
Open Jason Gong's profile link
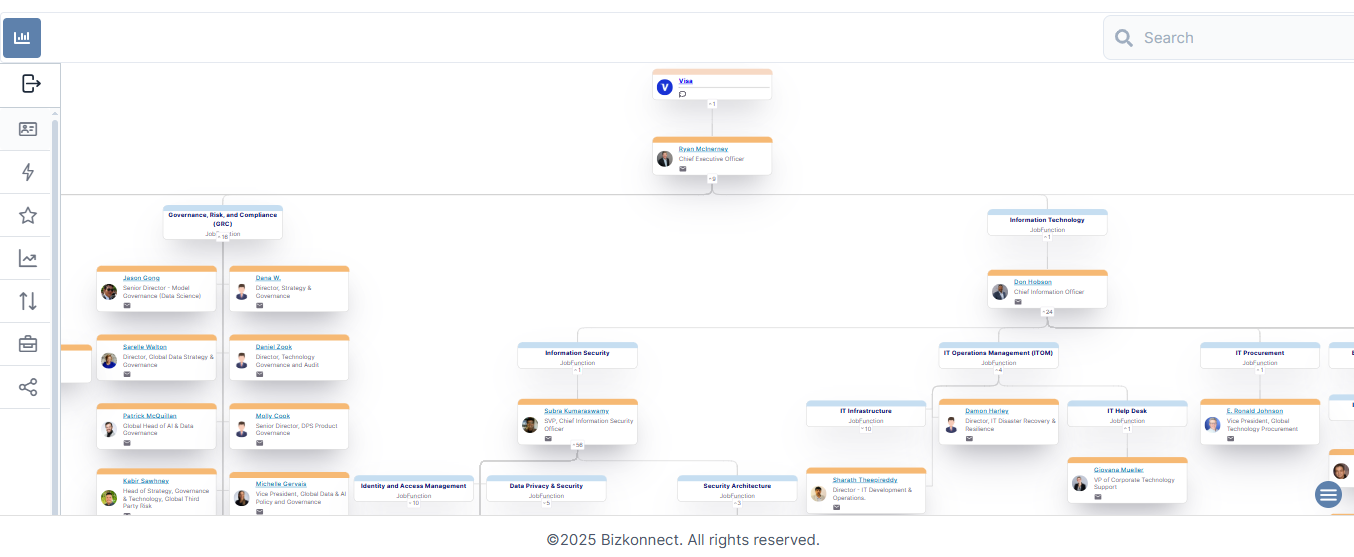(141, 278)
